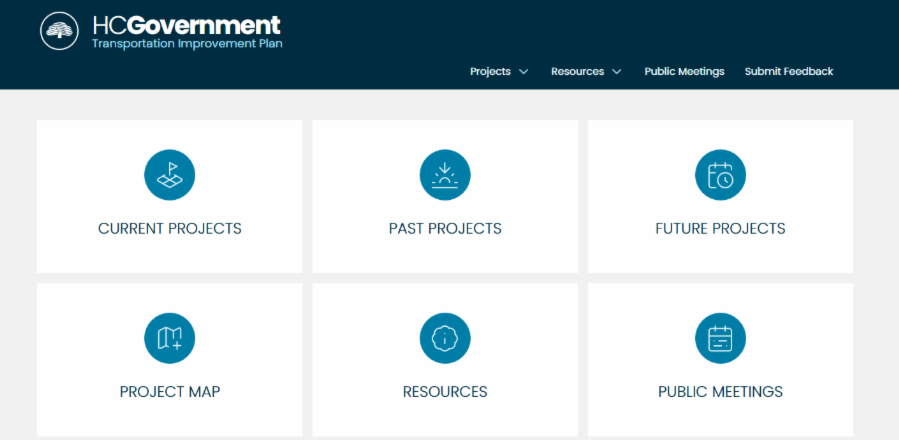Open the Resources navigation menu label

(577, 72)
